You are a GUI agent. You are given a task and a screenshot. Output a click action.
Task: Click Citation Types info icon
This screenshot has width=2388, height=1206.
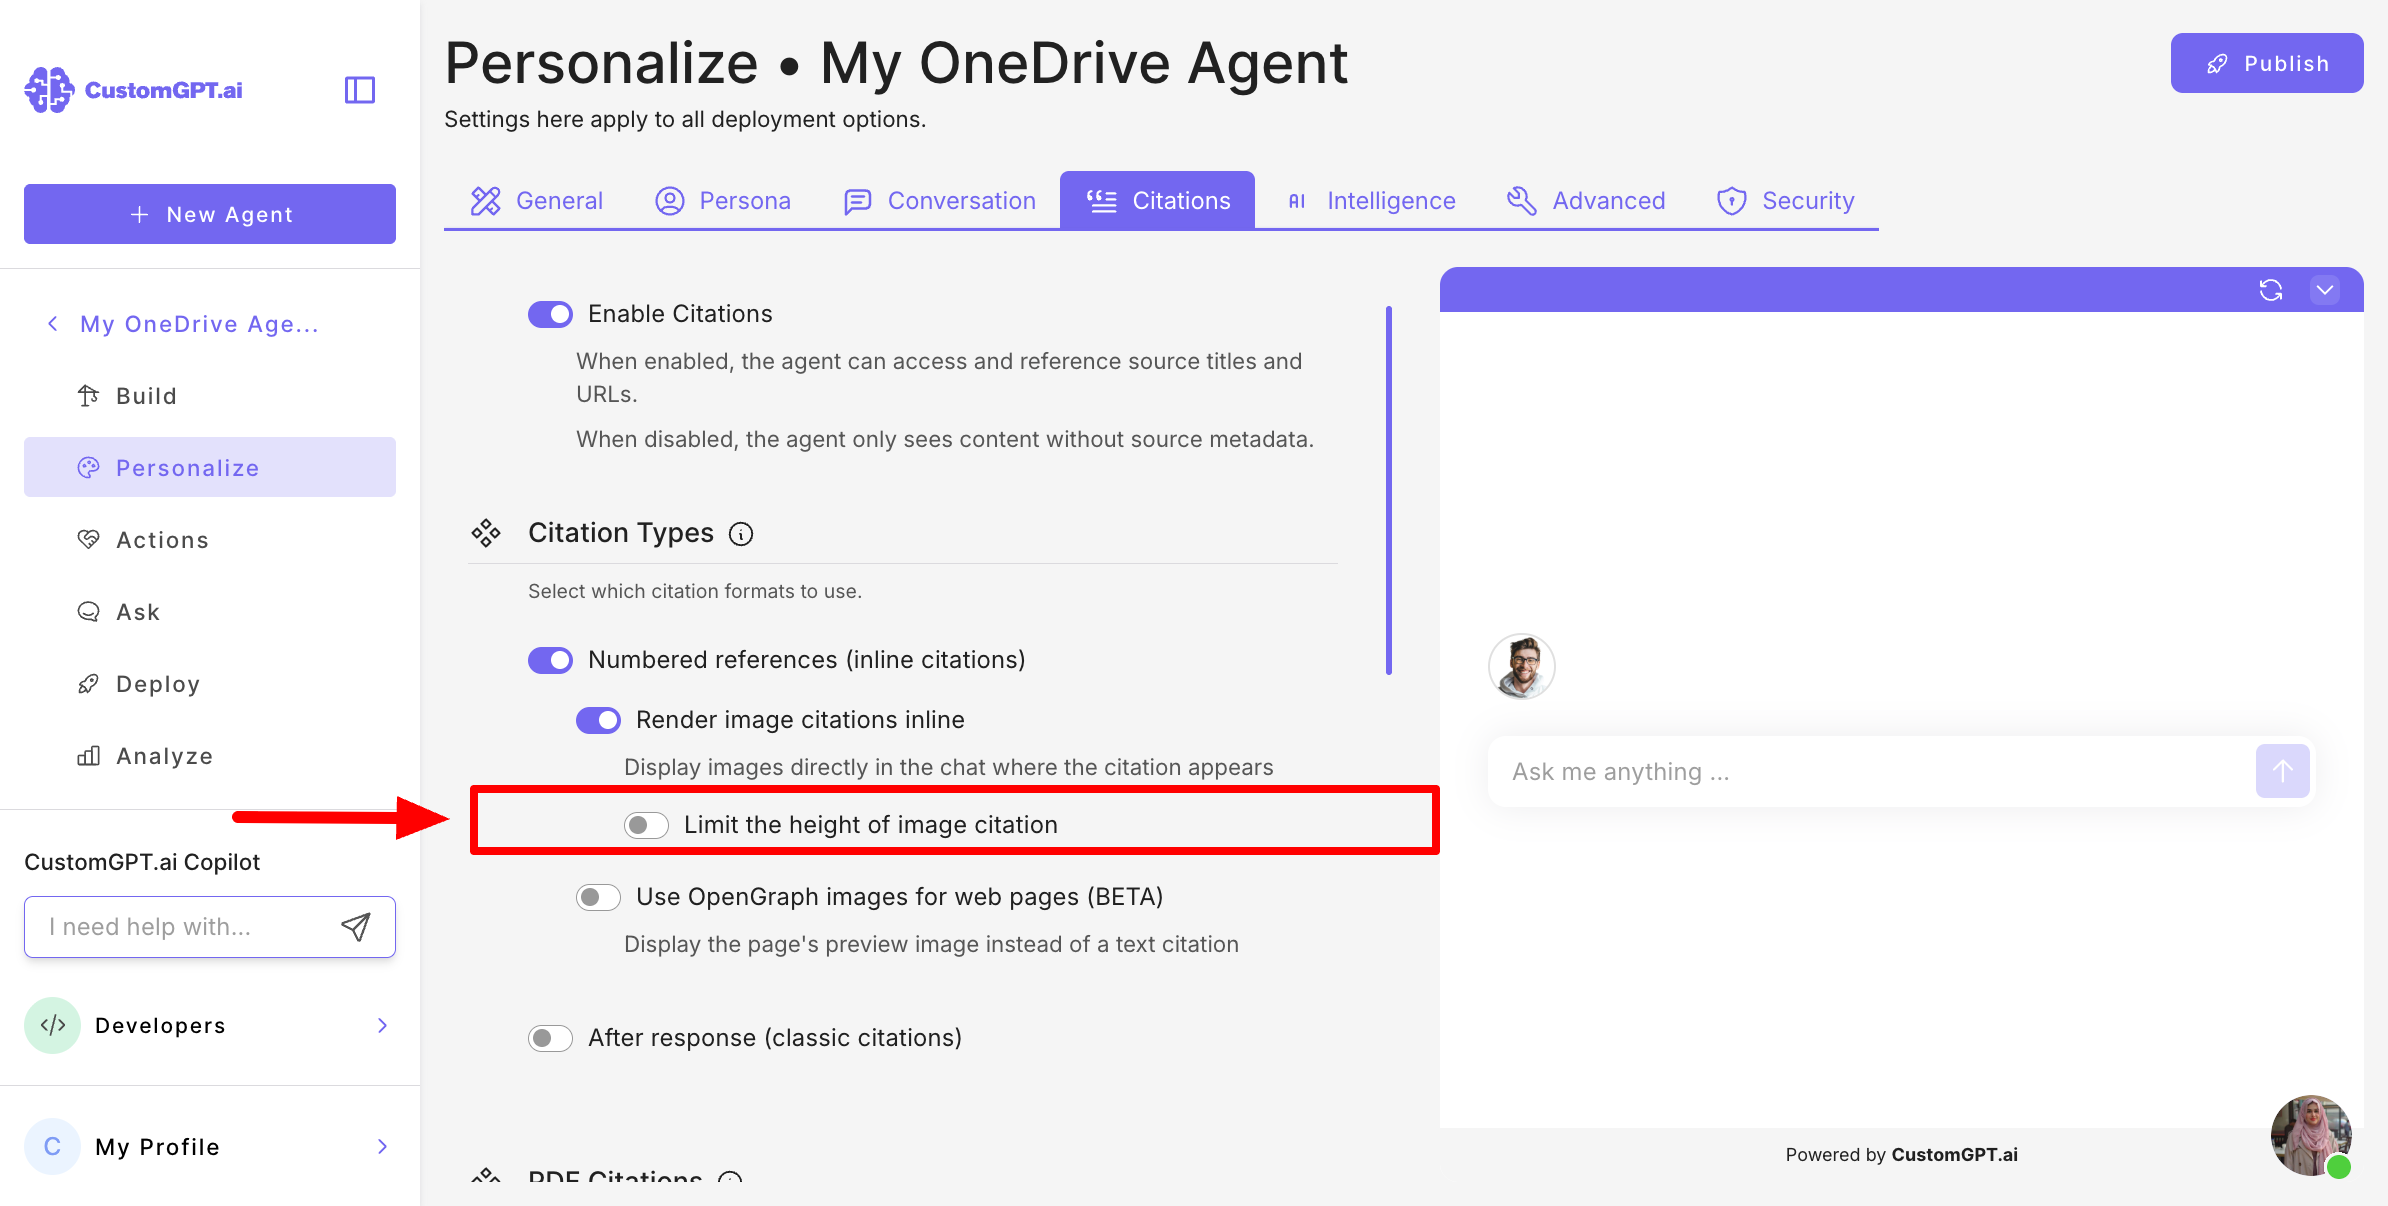[741, 534]
